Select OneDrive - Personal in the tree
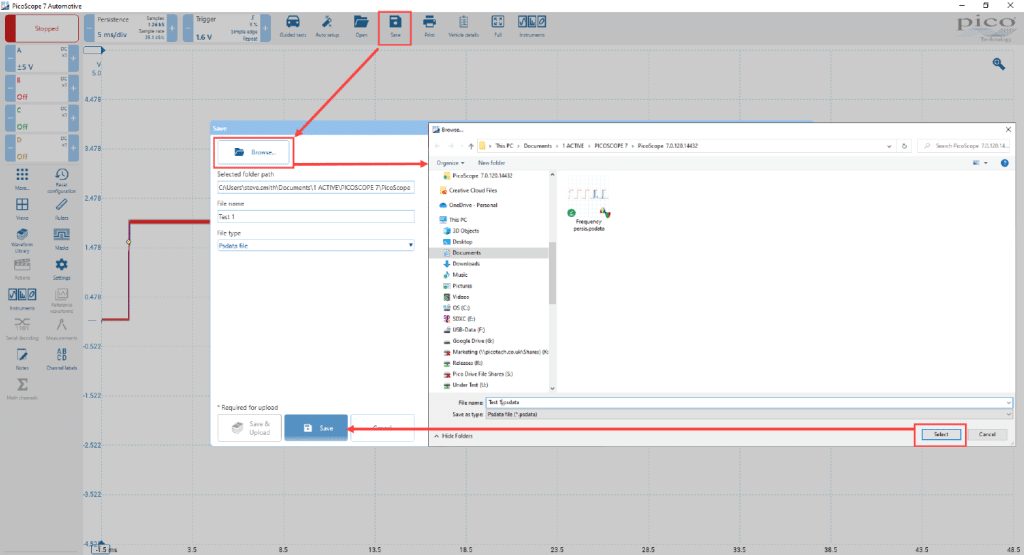 473,205
